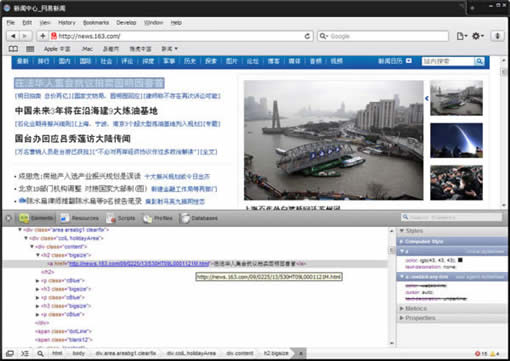The width and height of the screenshot is (510, 361).
Task: Go back with the browser back arrow
Action: [x=13, y=36]
